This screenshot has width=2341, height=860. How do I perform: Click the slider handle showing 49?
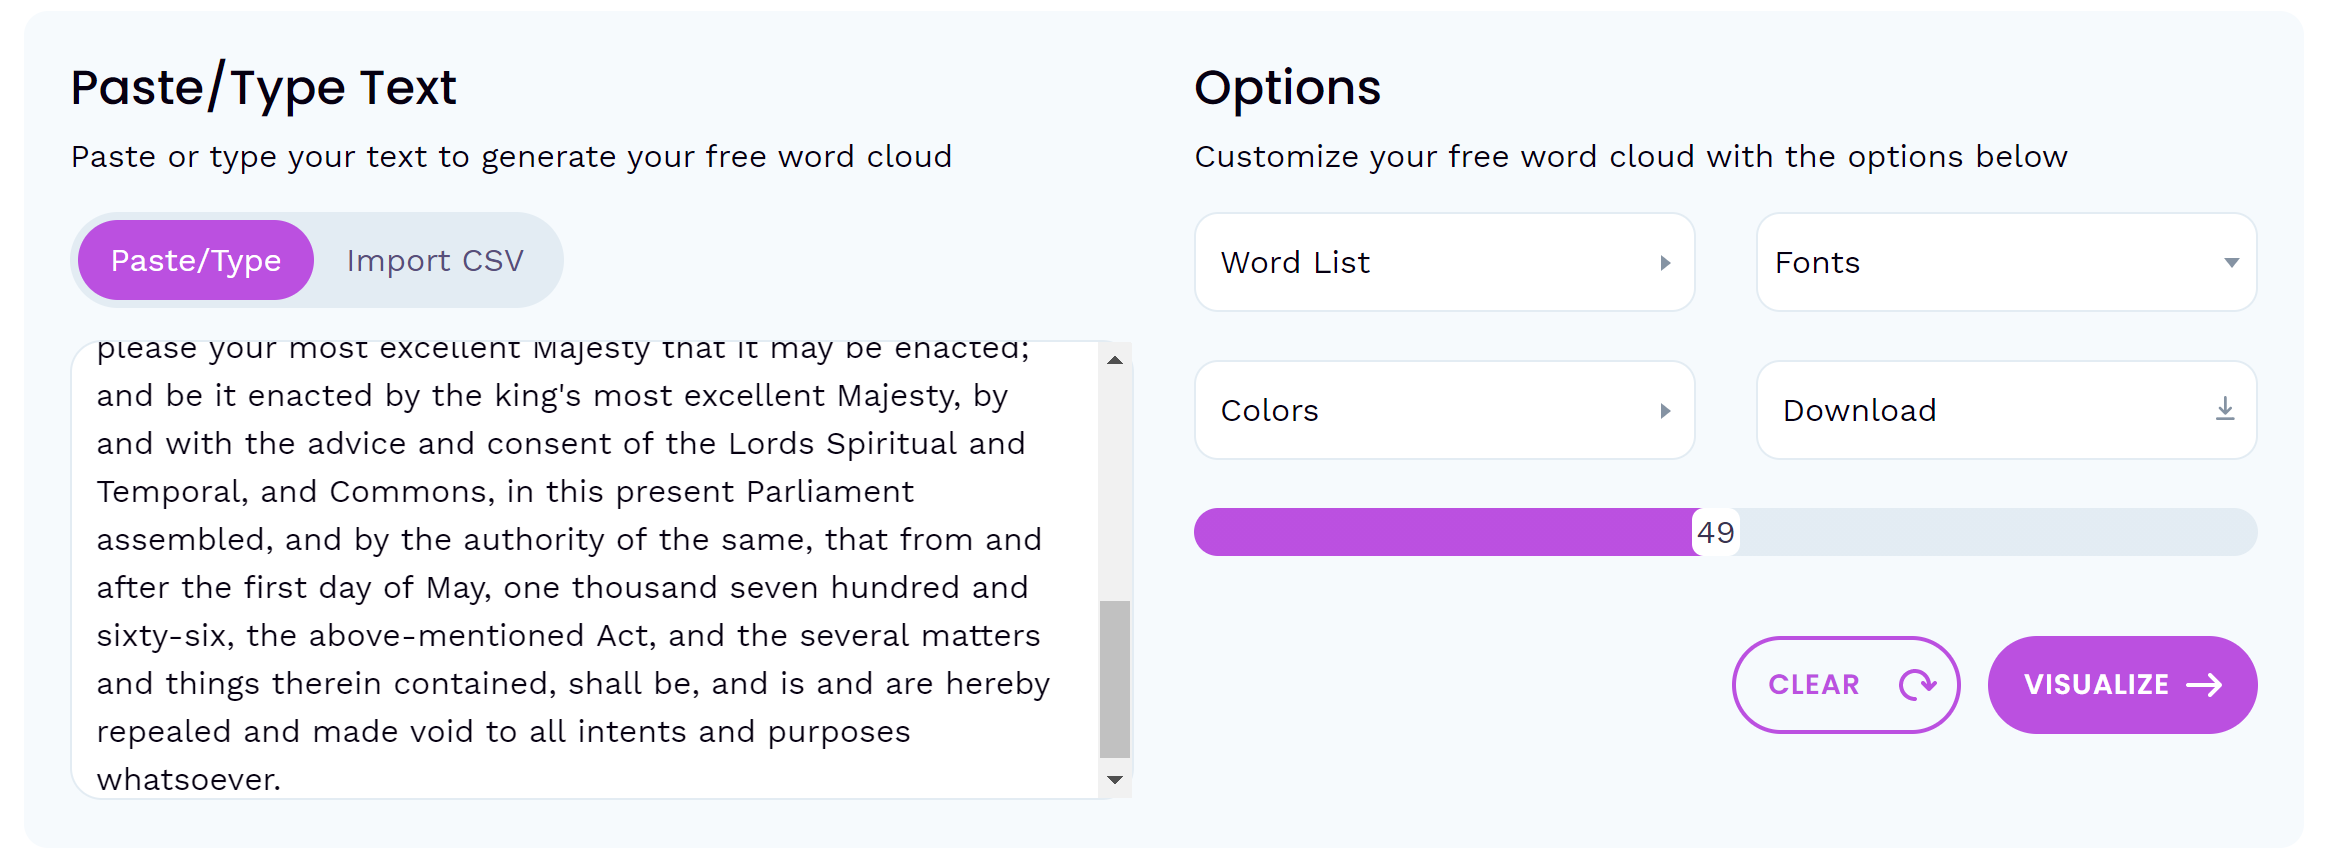pyautogui.click(x=1715, y=532)
